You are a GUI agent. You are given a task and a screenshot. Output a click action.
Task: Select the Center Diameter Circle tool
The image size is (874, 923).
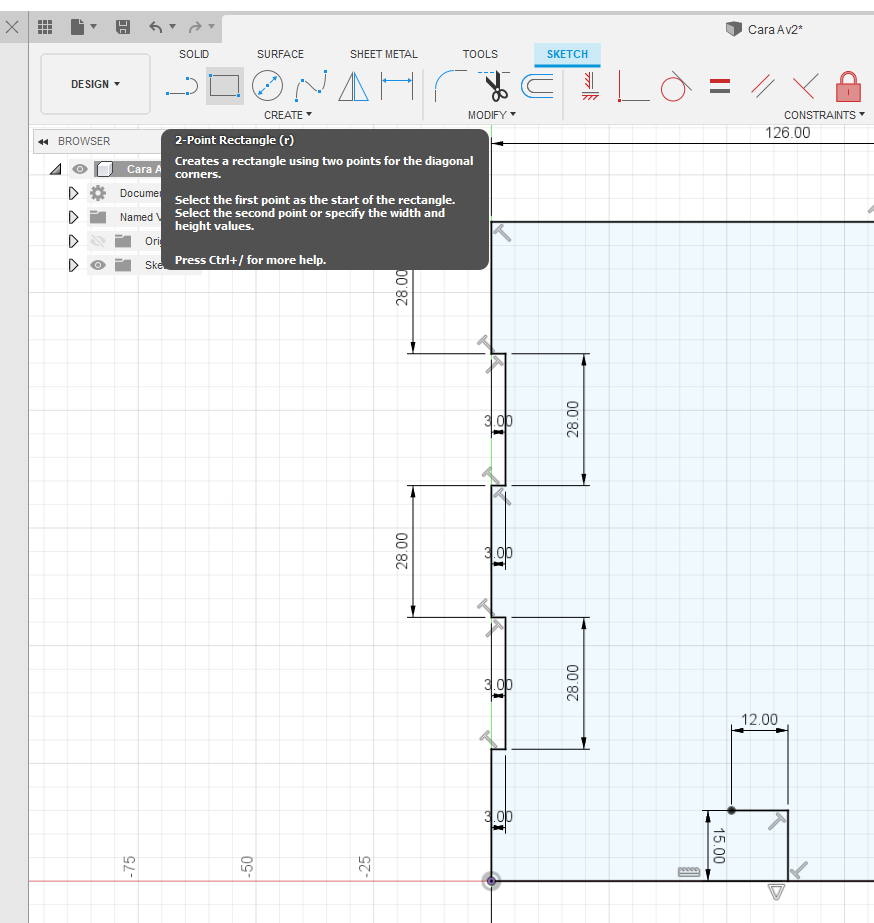(x=267, y=86)
